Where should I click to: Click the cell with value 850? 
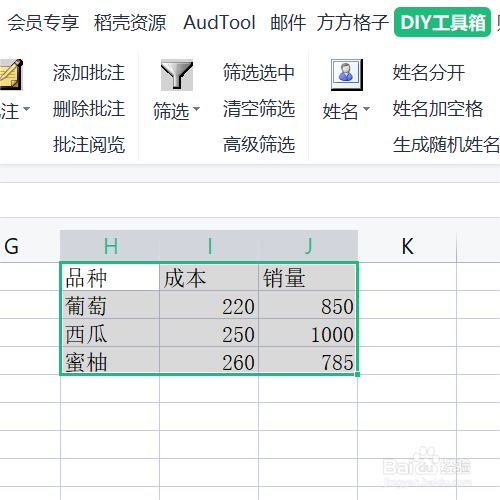click(x=308, y=305)
